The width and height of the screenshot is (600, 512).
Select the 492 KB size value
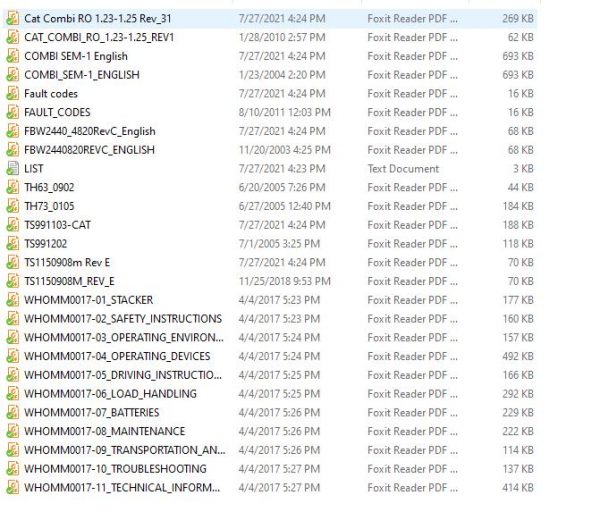(518, 356)
